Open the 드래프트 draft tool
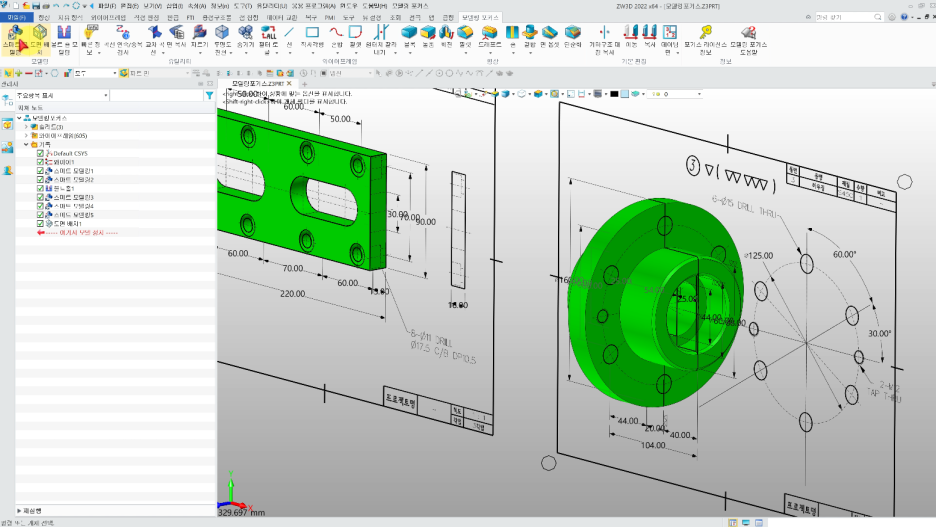The image size is (936, 527). [489, 36]
